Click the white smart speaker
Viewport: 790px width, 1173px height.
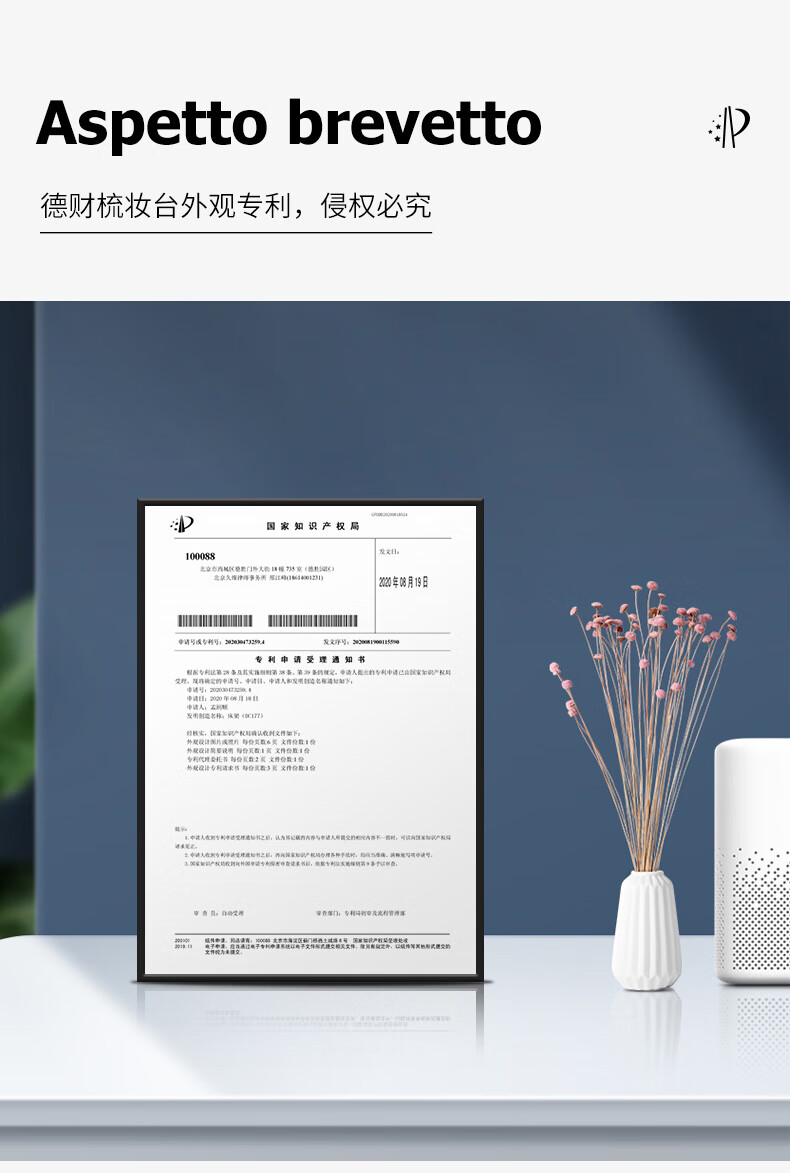click(x=753, y=860)
